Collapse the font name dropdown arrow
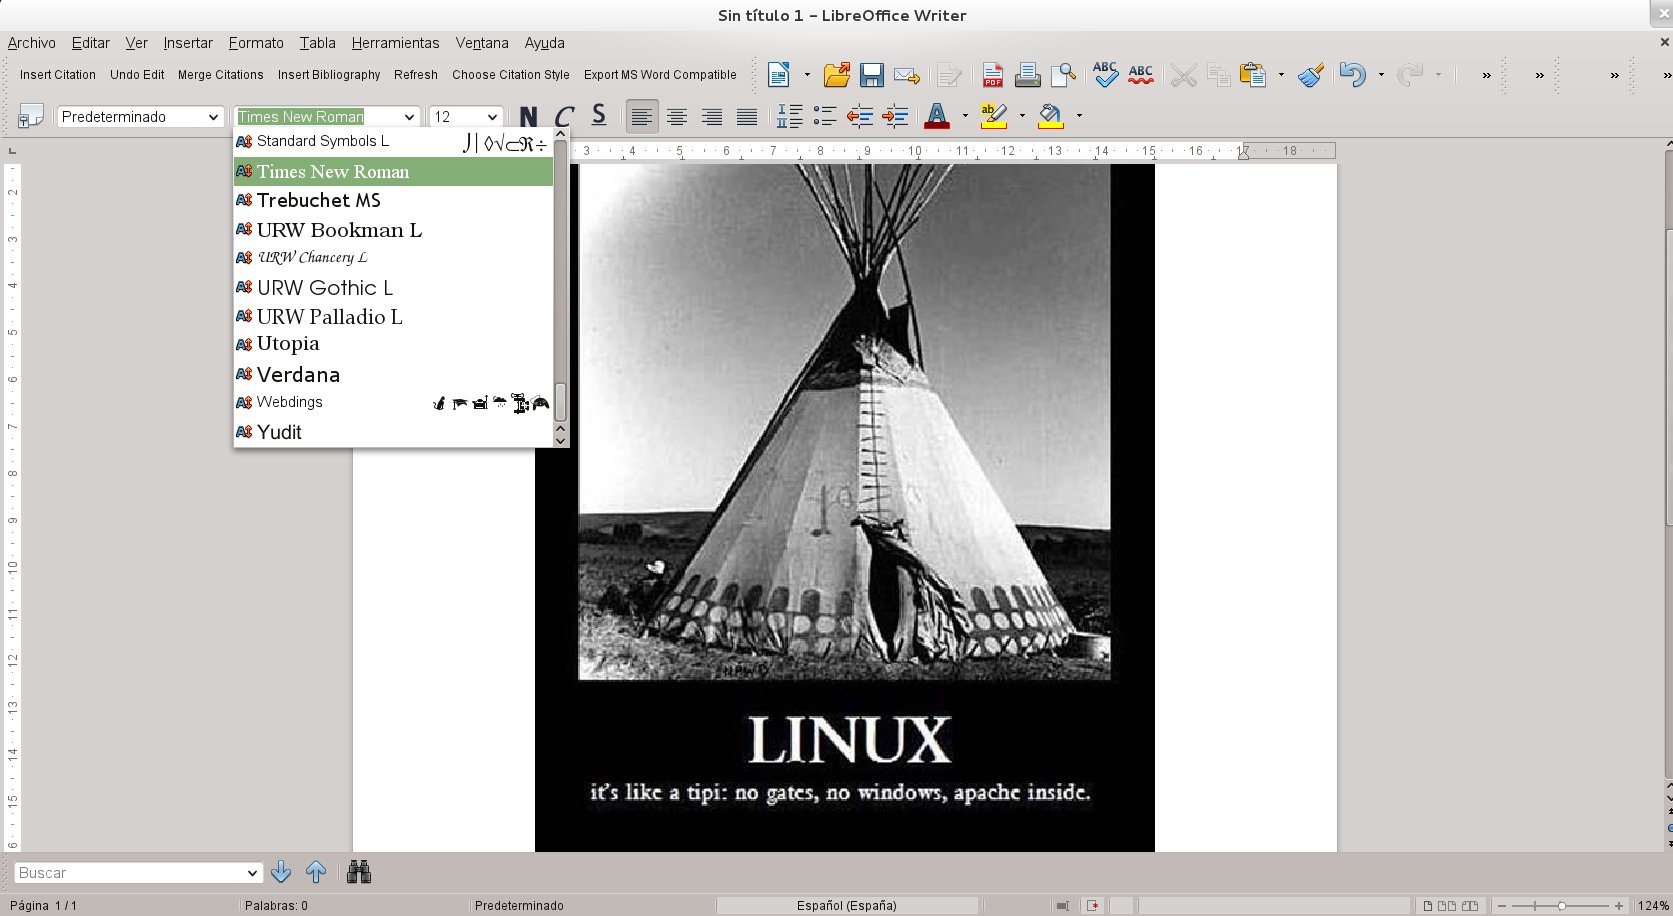 click(409, 117)
